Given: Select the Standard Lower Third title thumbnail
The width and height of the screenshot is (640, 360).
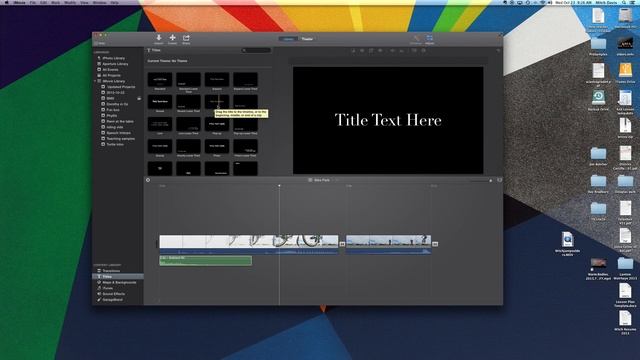Looking at the screenshot, I should click(188, 79).
